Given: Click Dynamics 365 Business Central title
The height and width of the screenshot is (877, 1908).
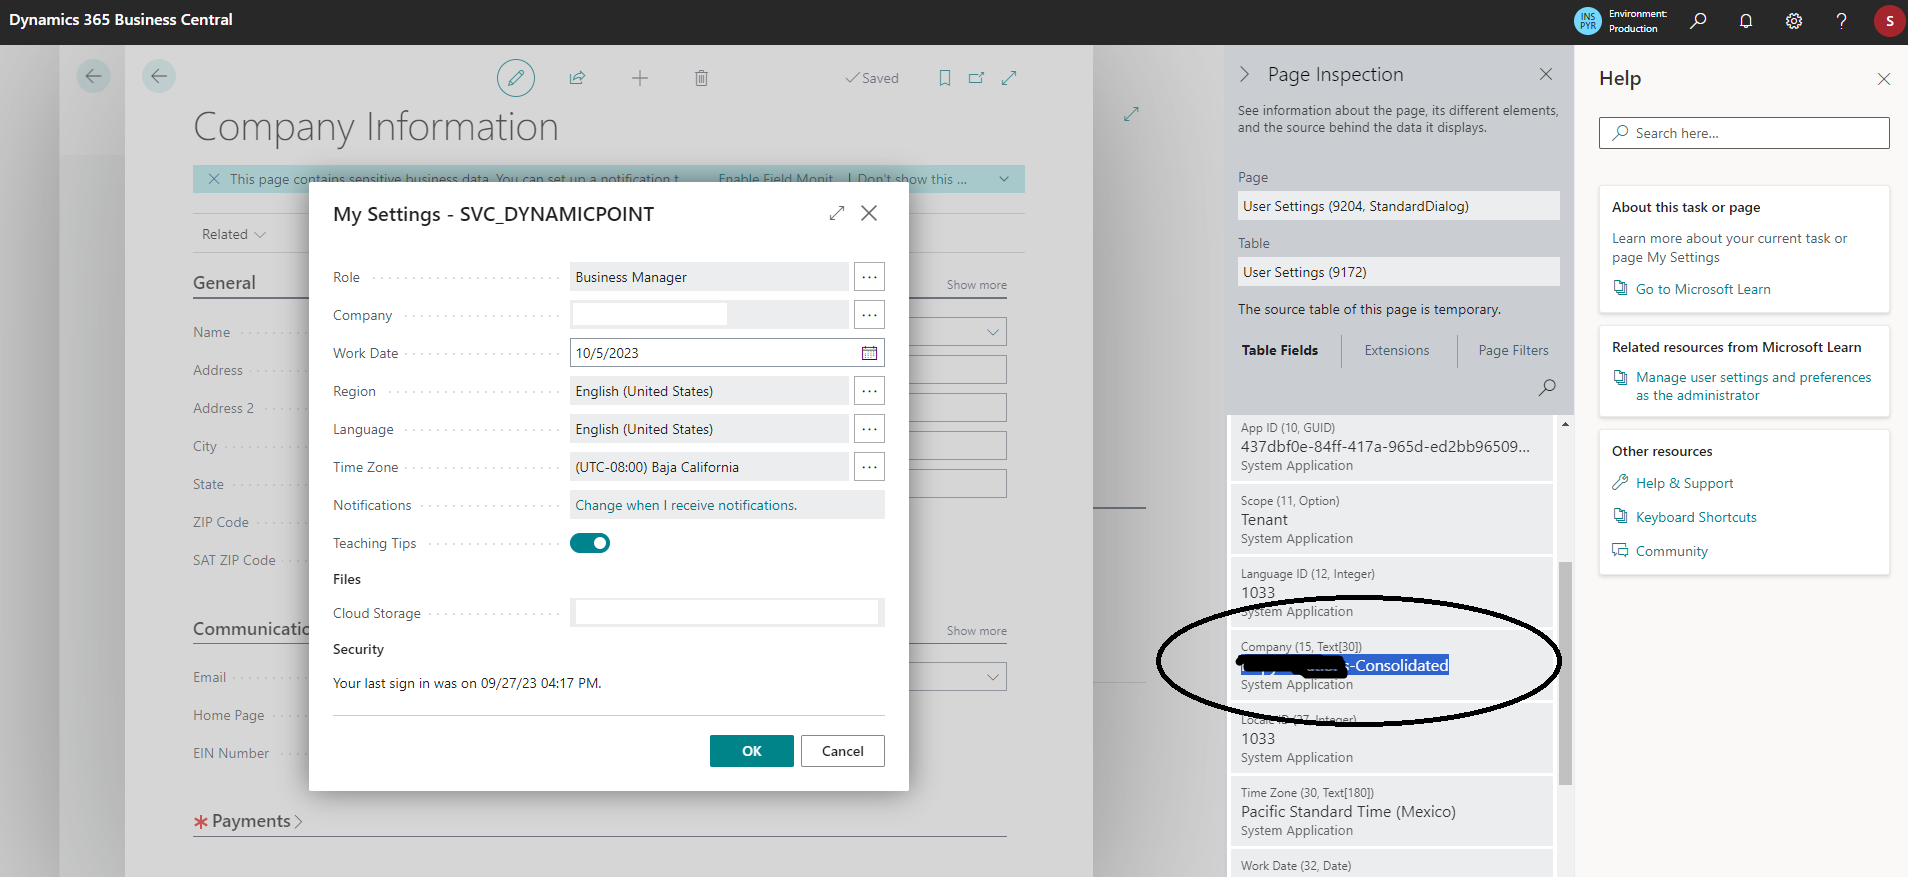Looking at the screenshot, I should pos(121,20).
